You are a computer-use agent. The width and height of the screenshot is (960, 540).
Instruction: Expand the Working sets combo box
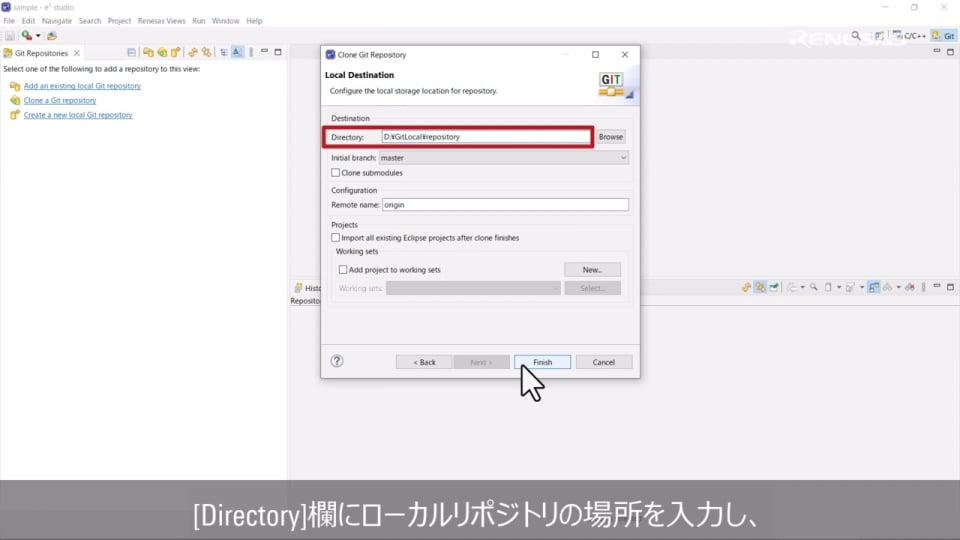click(x=473, y=288)
